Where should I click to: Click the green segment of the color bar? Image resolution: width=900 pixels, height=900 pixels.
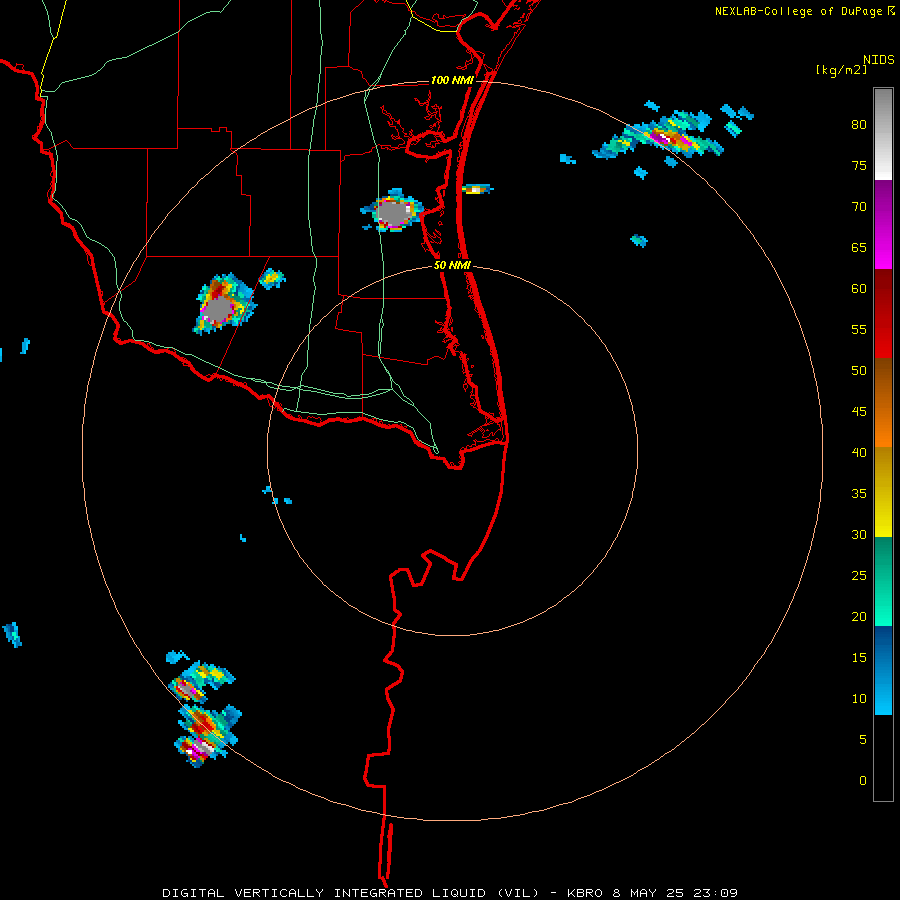point(883,581)
